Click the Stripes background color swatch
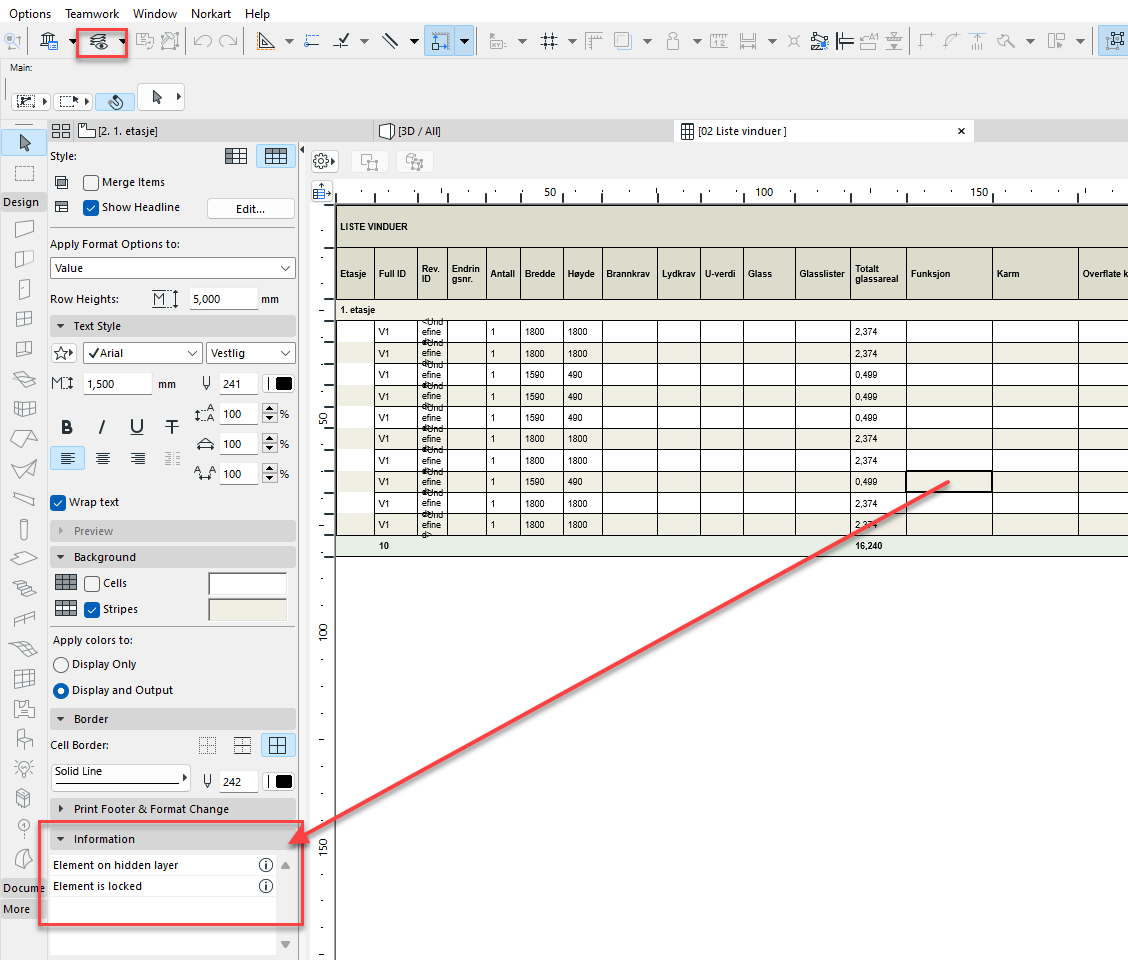 click(247, 609)
